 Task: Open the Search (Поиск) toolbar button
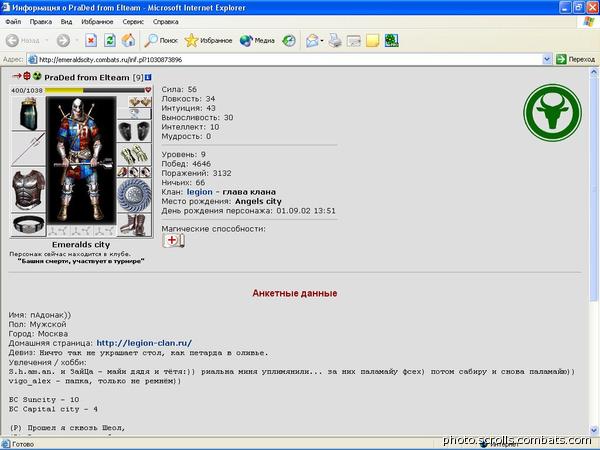tap(161, 40)
